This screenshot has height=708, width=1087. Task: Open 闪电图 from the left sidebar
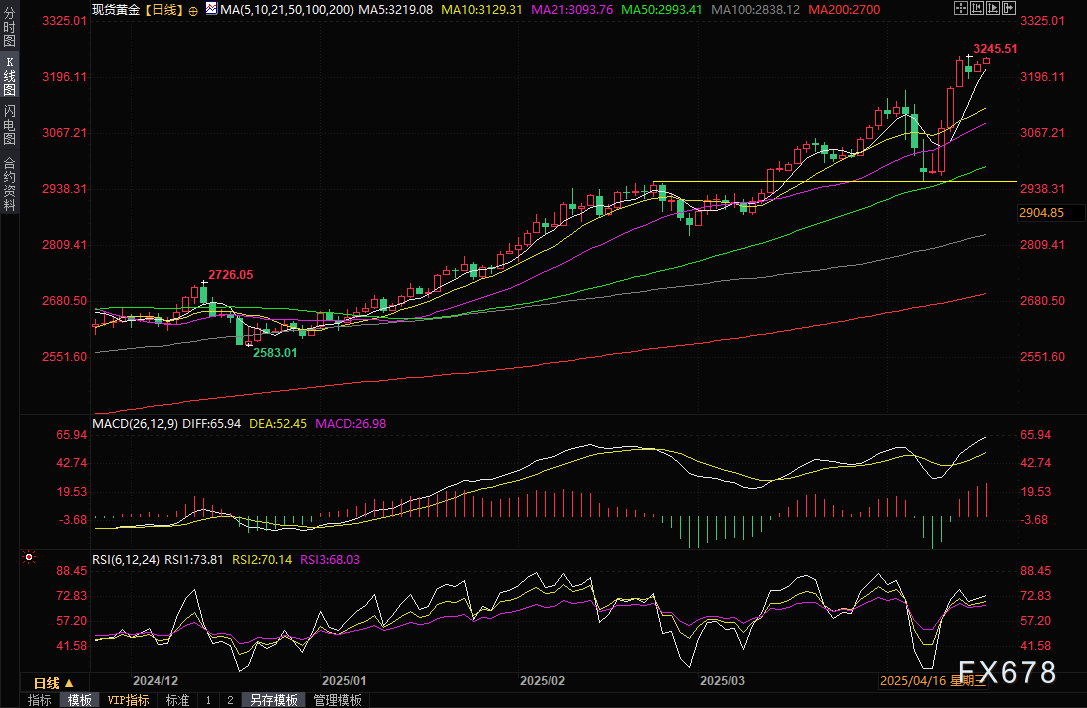(x=9, y=126)
